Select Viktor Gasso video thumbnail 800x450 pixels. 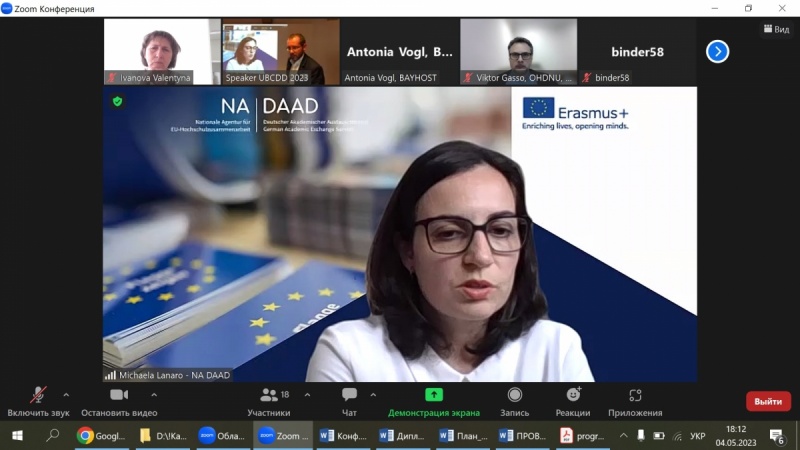pos(518,51)
